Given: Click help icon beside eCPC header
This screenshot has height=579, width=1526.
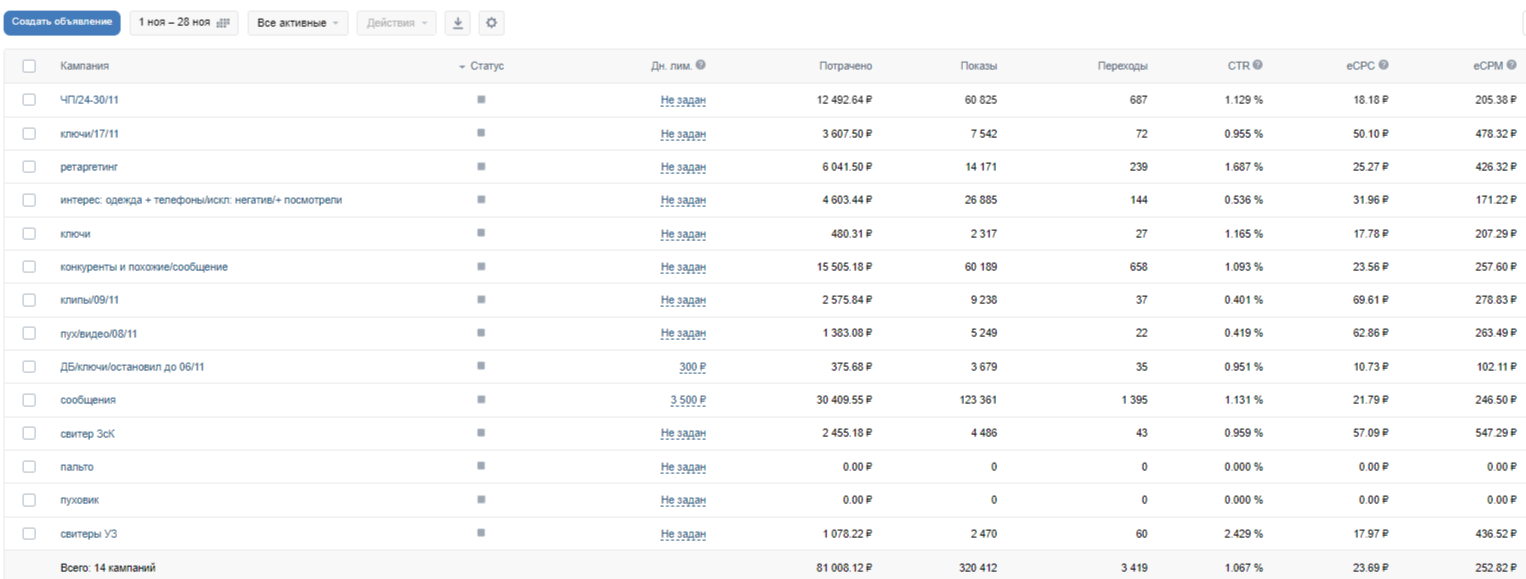Looking at the screenshot, I should click(1383, 65).
